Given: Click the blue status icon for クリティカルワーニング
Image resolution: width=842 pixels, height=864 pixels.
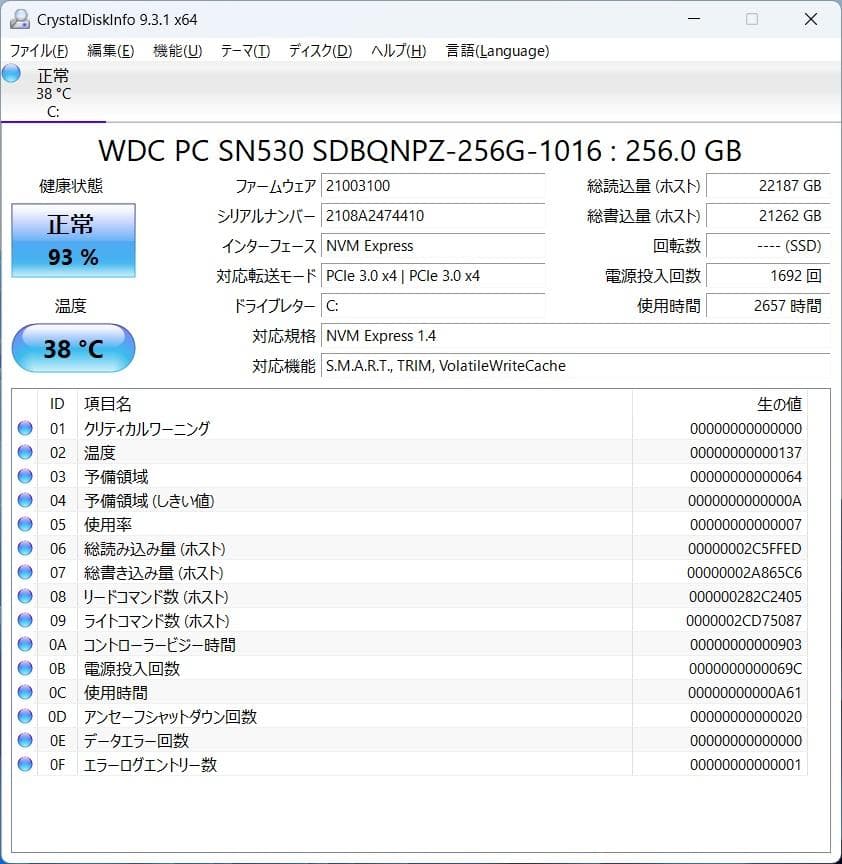Looking at the screenshot, I should 25,428.
